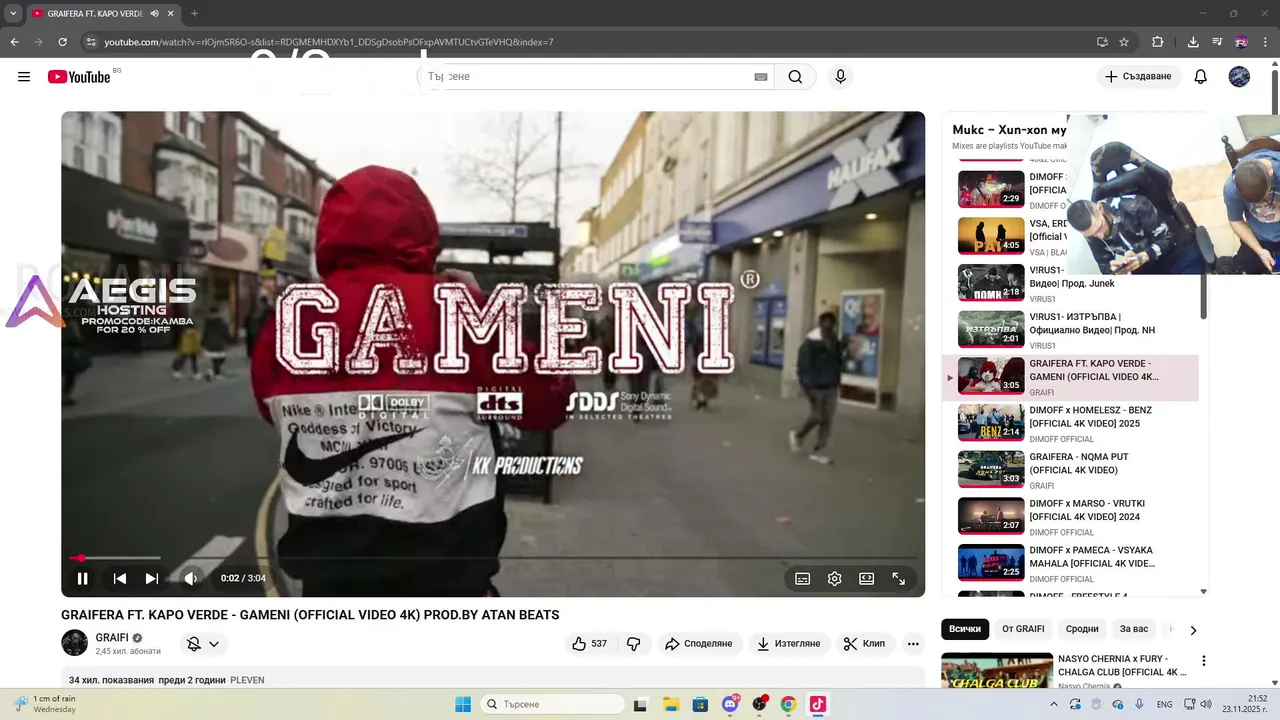Select the Всички filter chip
The width and height of the screenshot is (1280, 720).
965,629
